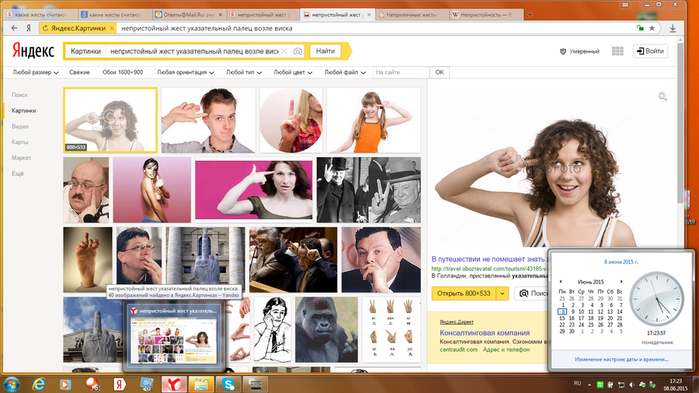
Task: Go to next month in calendar
Action: (x=621, y=282)
